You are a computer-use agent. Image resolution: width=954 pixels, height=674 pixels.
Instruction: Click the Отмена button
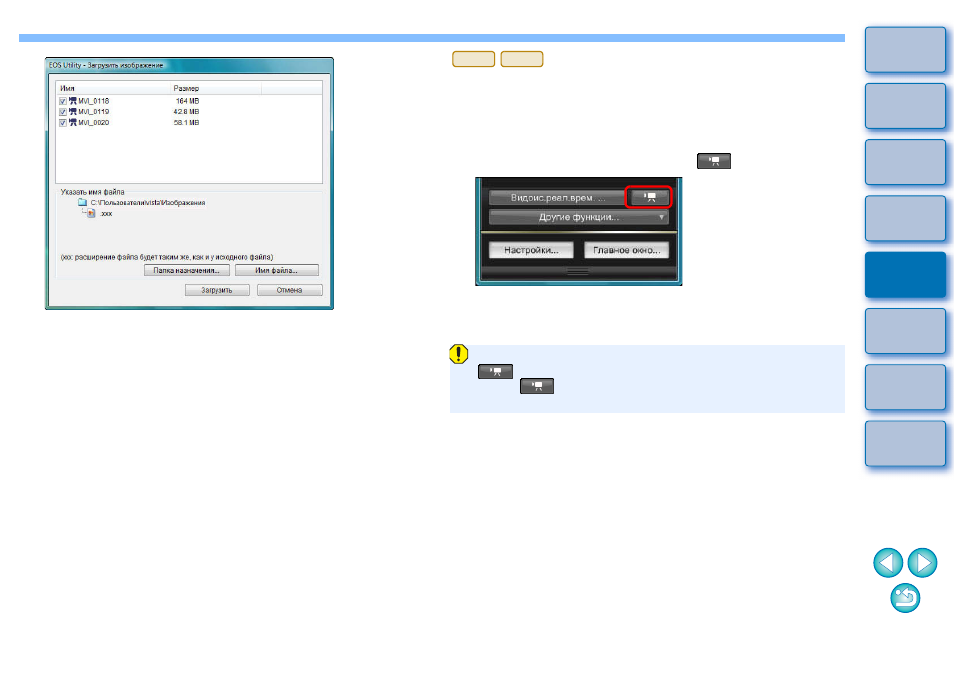[290, 290]
